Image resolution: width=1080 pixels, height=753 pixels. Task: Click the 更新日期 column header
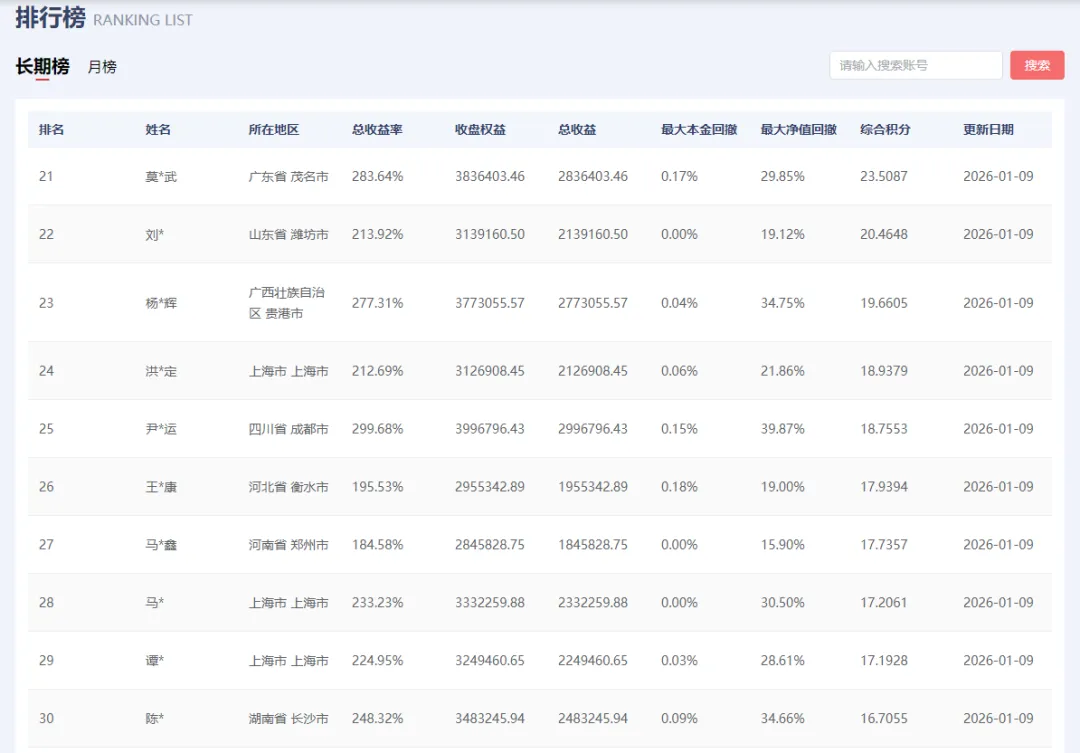click(x=988, y=130)
